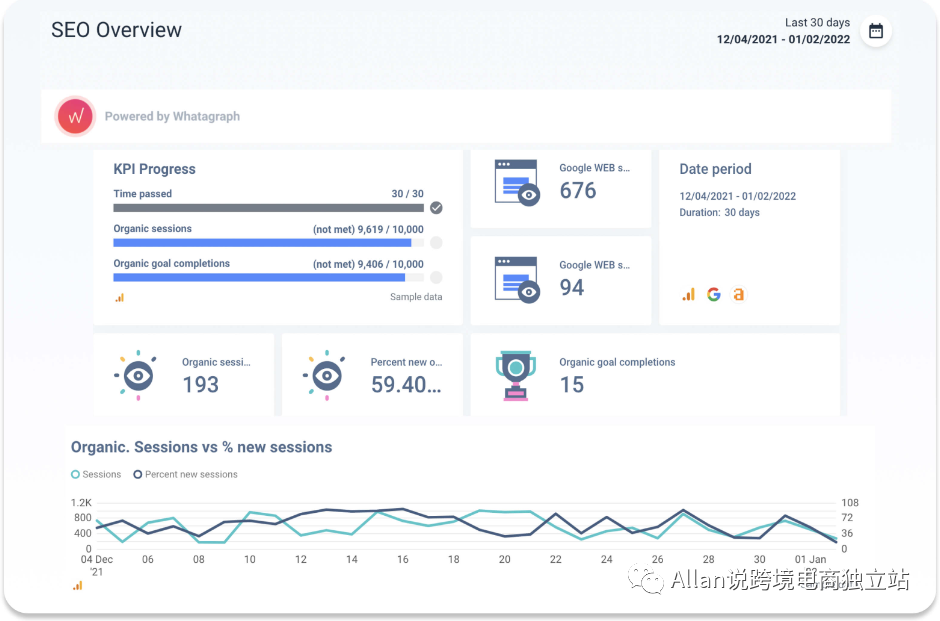
Task: Click the web page eye icon beside 676
Action: (517, 183)
